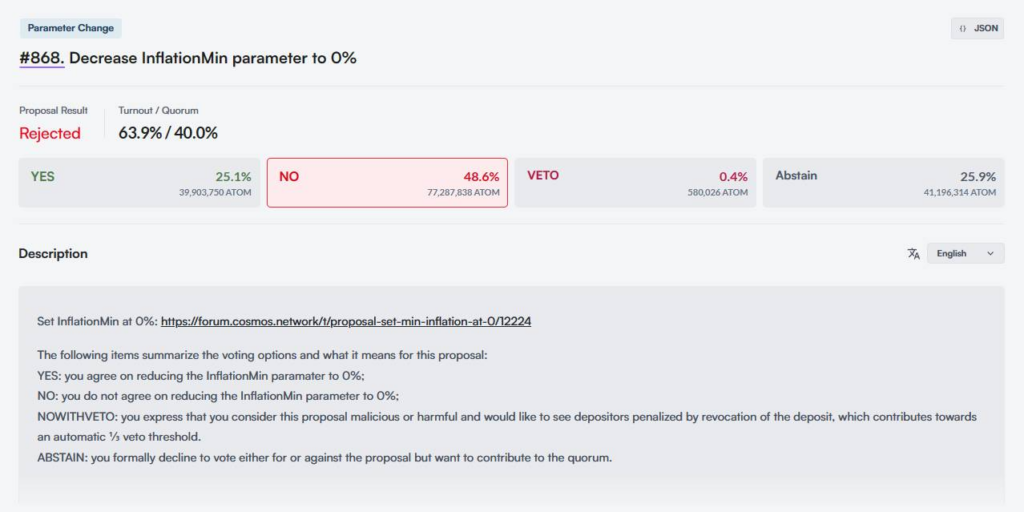
Task: Click the 63.9% / 40.0% turnout value
Action: [x=168, y=133]
